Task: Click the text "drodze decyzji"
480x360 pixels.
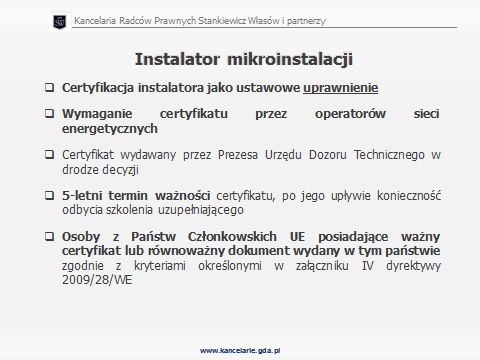Action: [100, 170]
